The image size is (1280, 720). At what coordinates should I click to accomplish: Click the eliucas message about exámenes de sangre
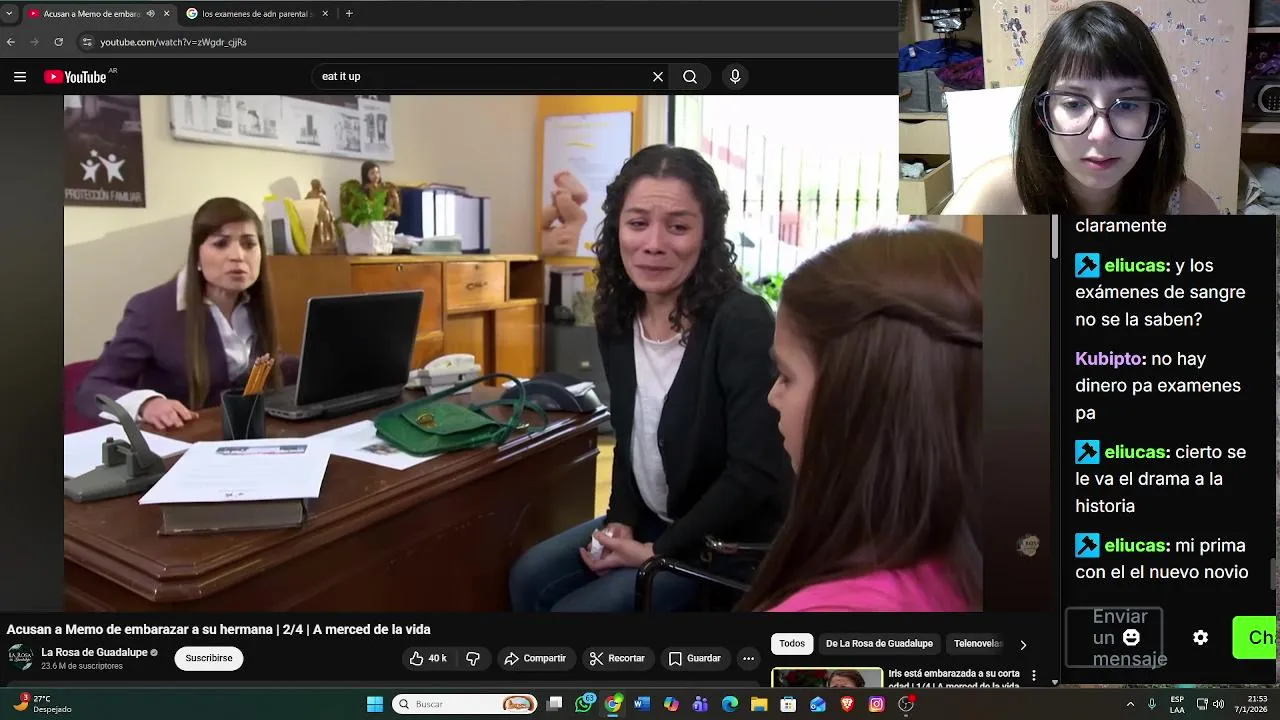pos(1160,293)
